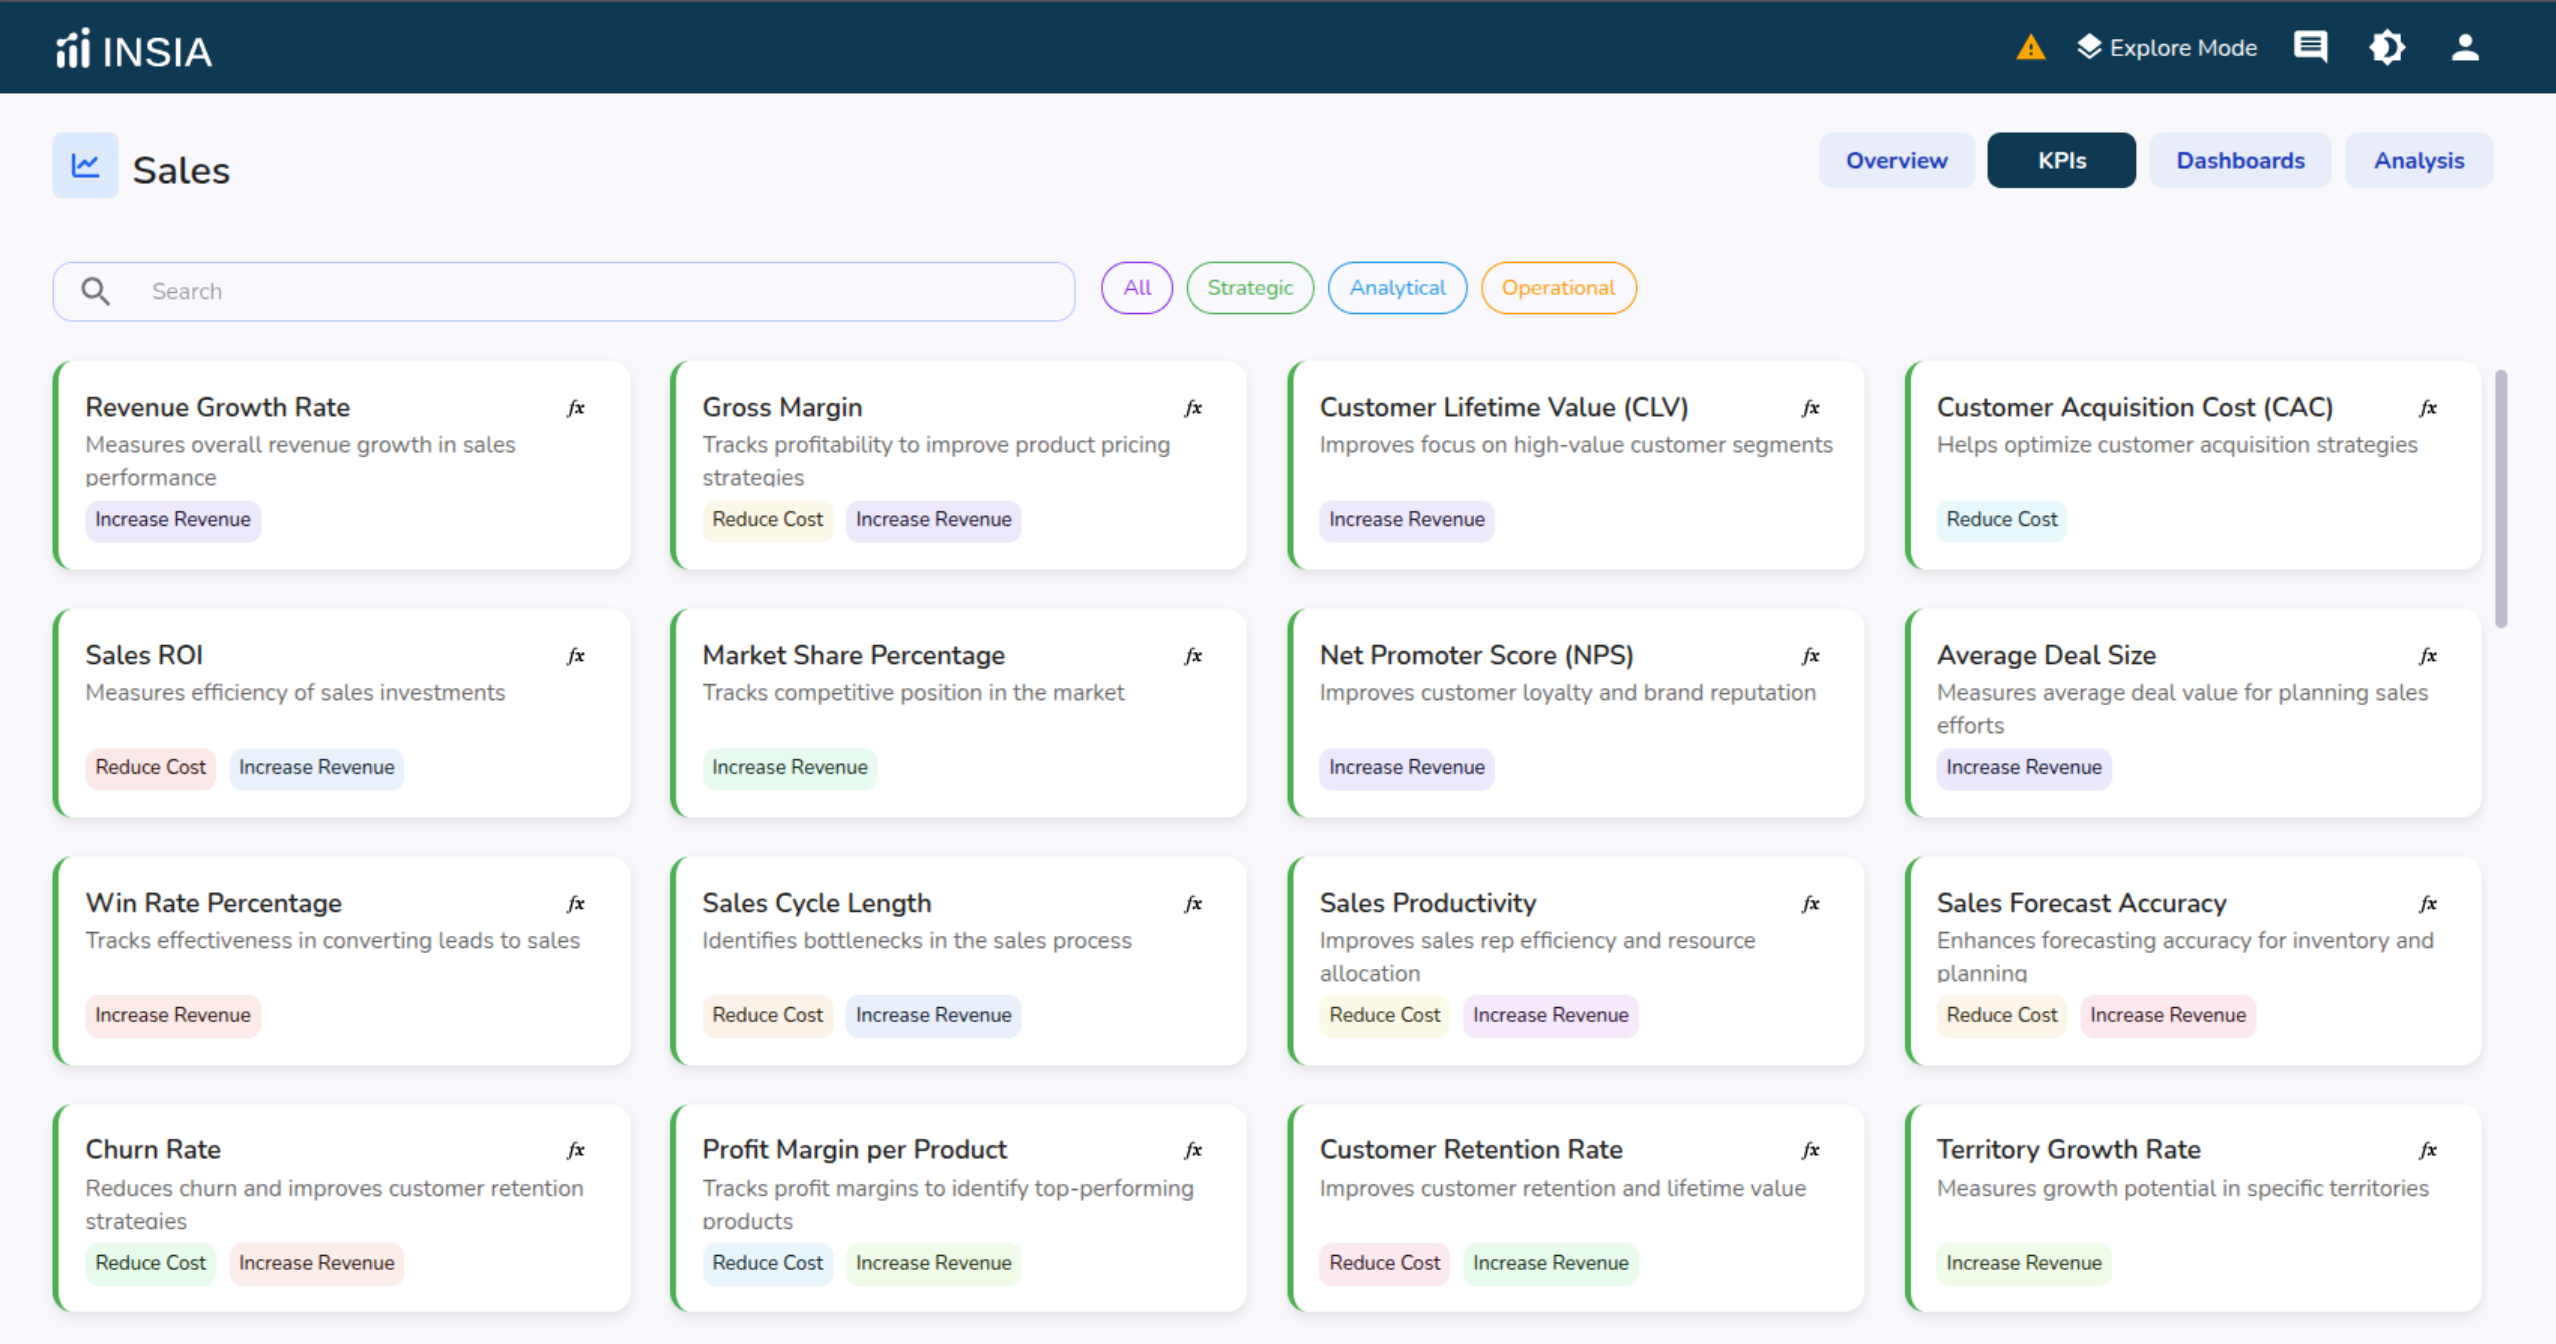Open the Customer Lifetime Value (CLV) title

(1504, 407)
